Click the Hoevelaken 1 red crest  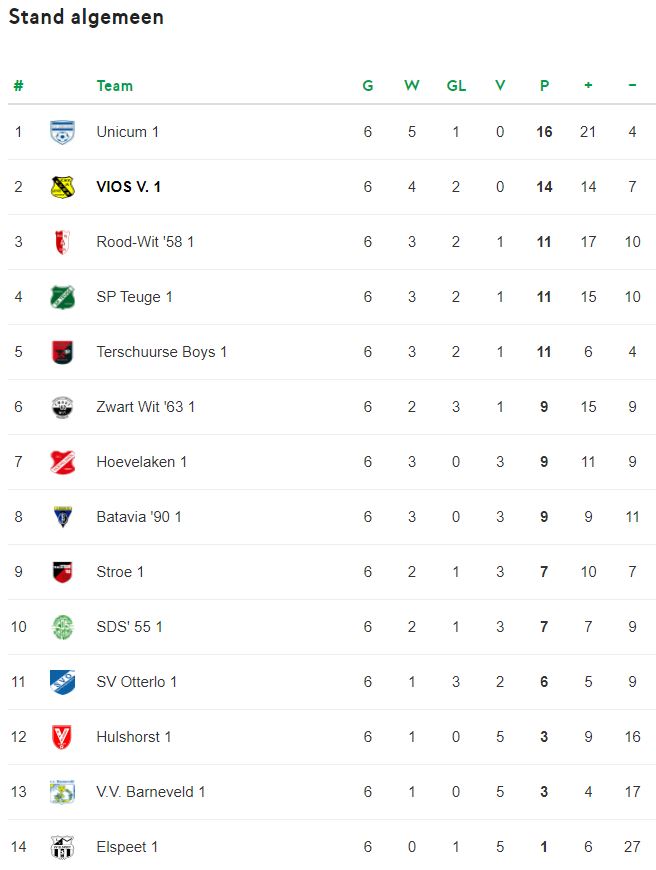[62, 462]
